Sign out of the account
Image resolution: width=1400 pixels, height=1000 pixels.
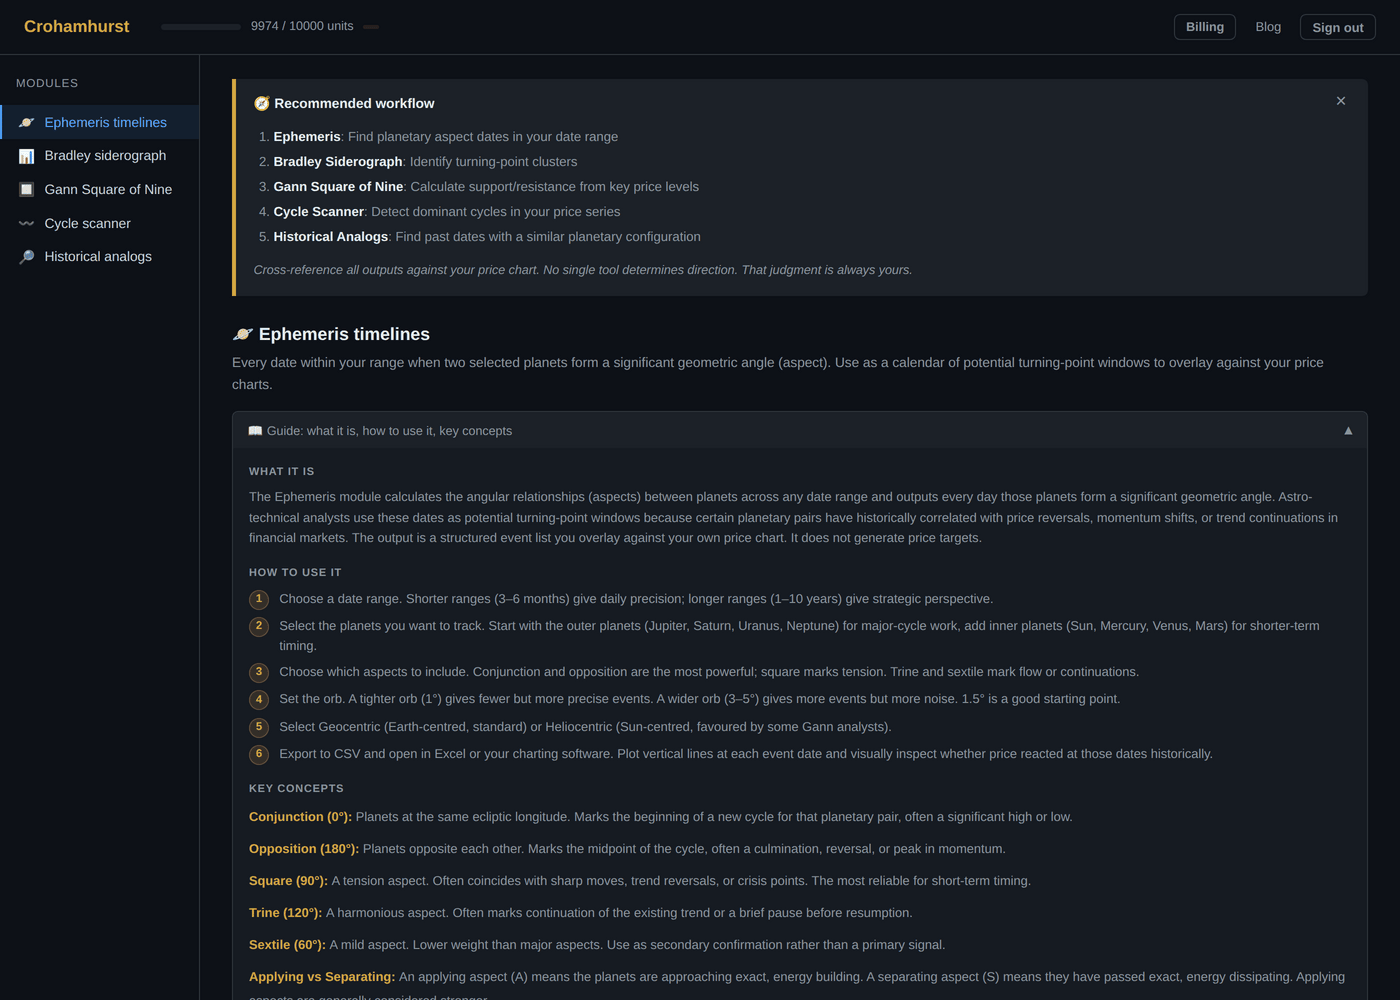(x=1338, y=27)
